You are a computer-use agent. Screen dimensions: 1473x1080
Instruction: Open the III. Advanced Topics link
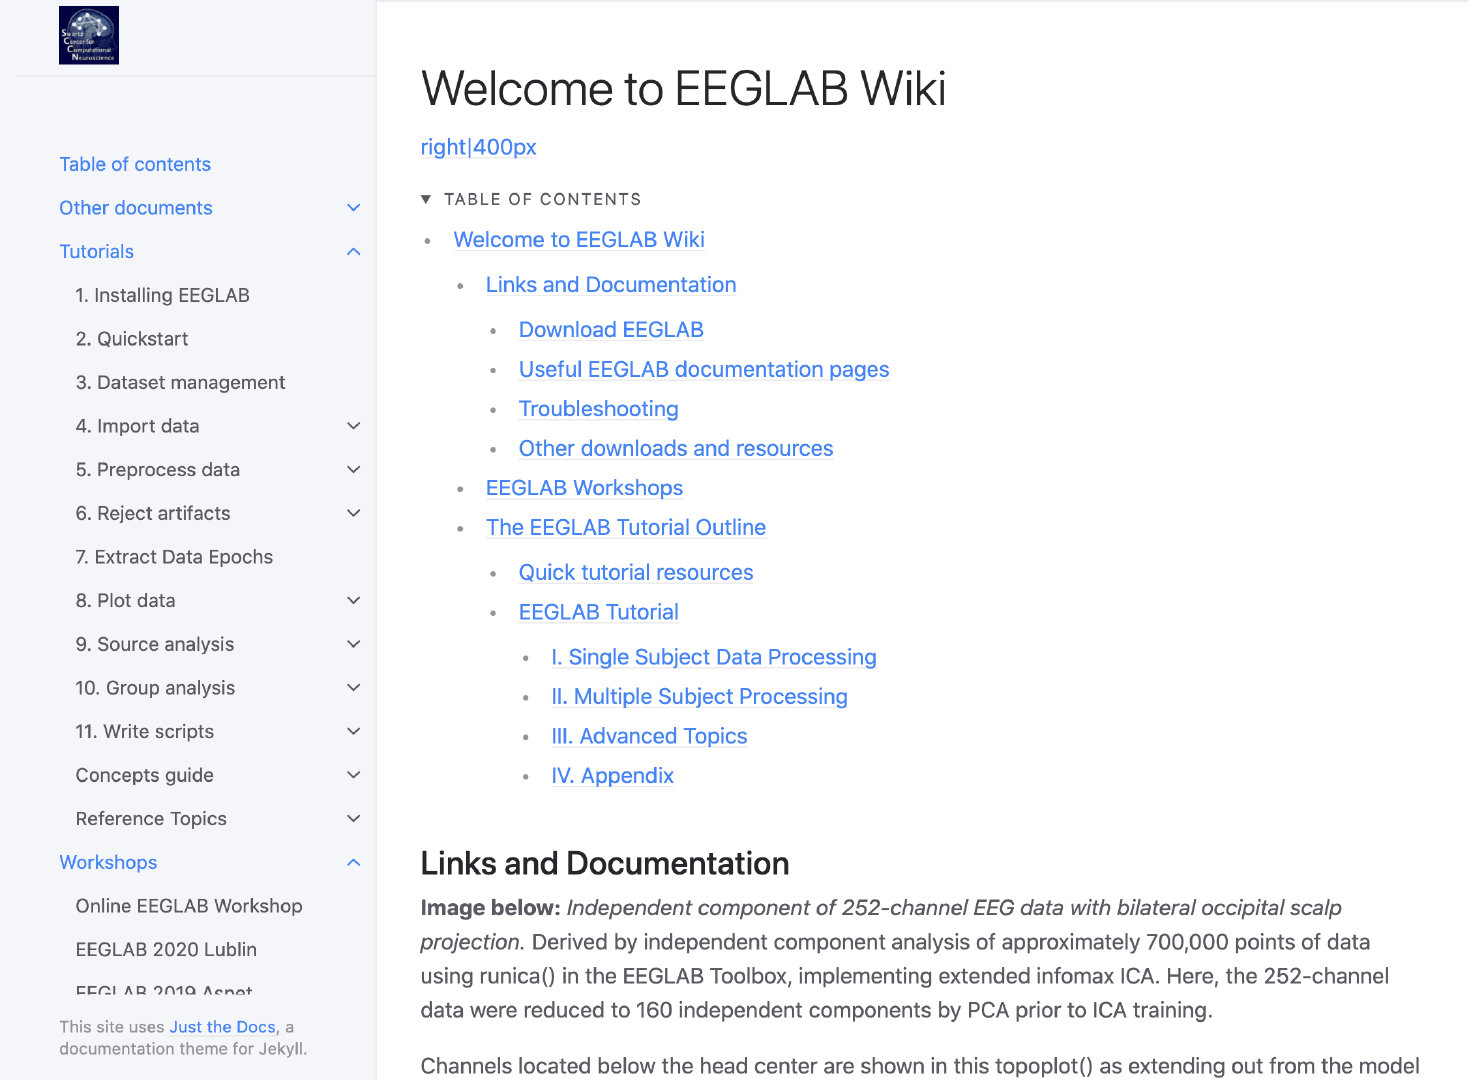(649, 736)
